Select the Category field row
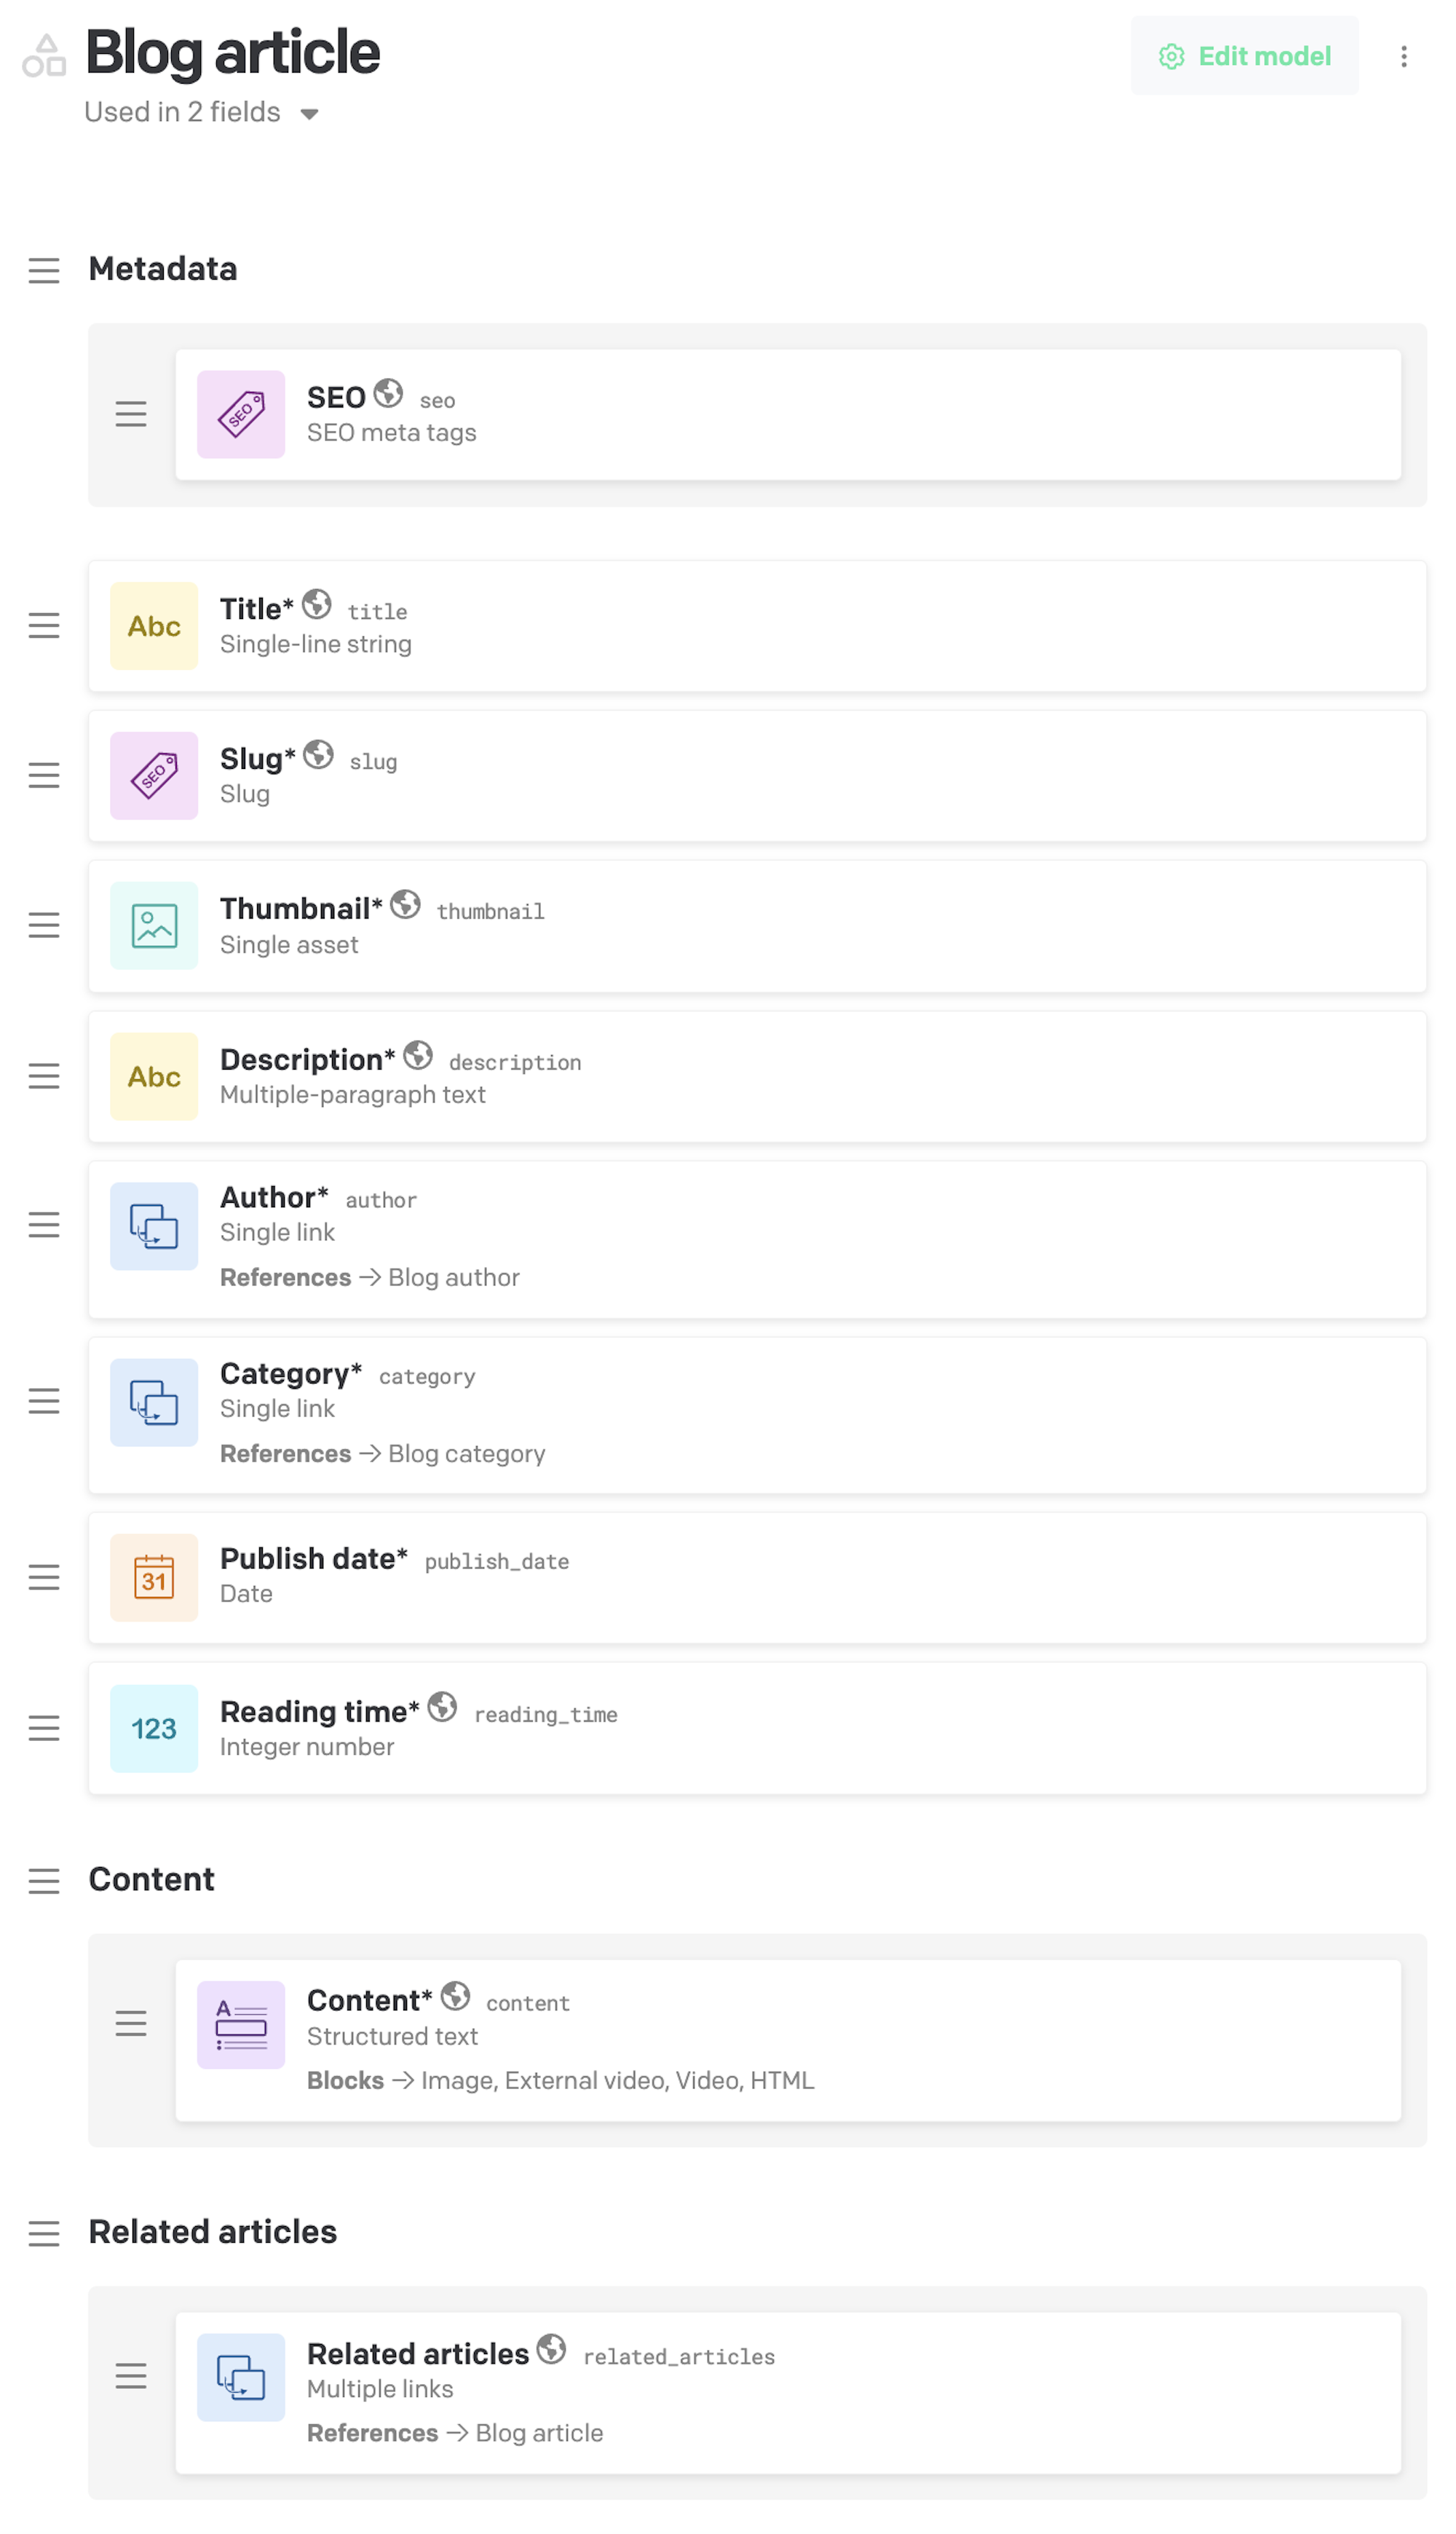 coord(757,1415)
